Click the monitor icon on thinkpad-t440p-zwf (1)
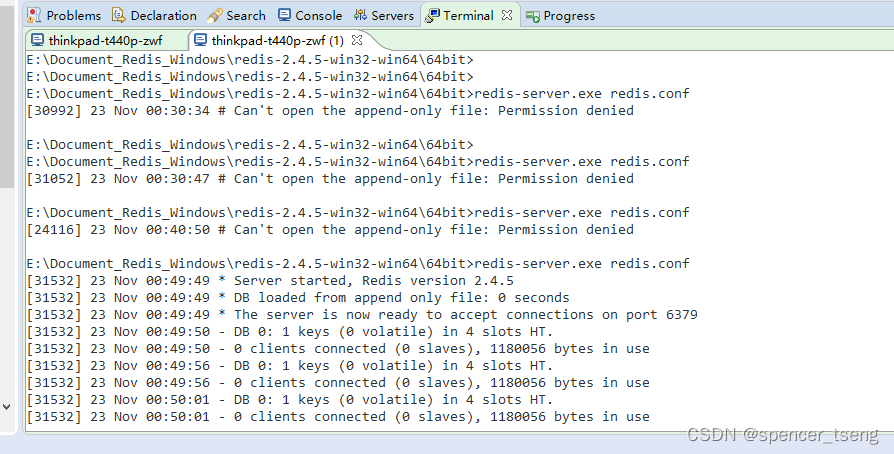 [200, 40]
